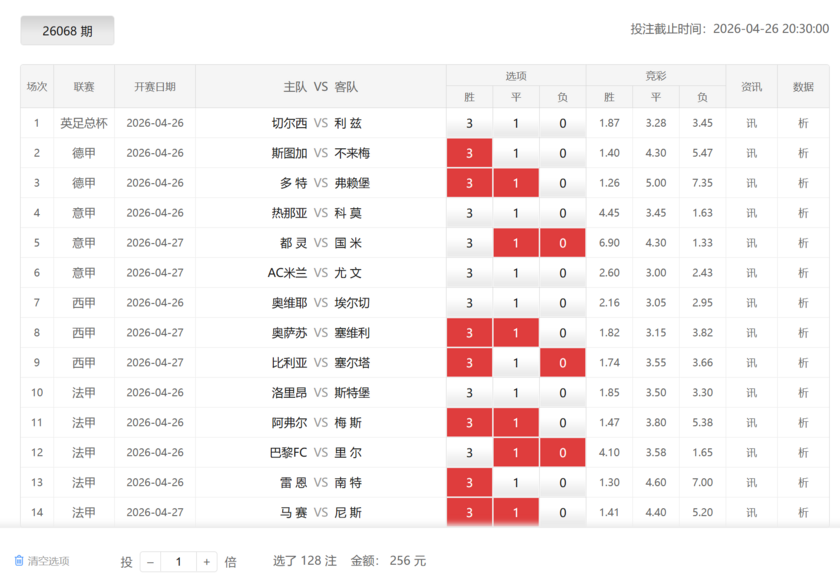840x577 pixels.
Task: Select 平 for 奥维耶 vs 埃尔切
Action: [x=516, y=302]
